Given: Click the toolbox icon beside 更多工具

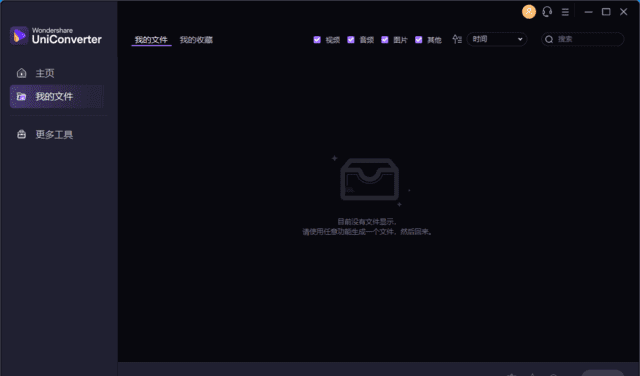Looking at the screenshot, I should coord(21,134).
